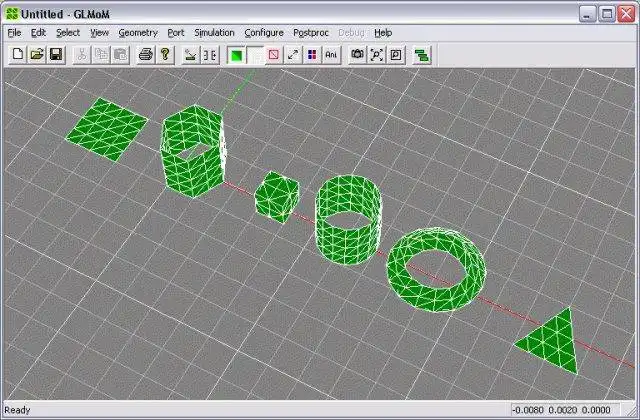The image size is (640, 420).
Task: Click the green stacked layers toolbar button
Action: pyautogui.click(x=422, y=55)
